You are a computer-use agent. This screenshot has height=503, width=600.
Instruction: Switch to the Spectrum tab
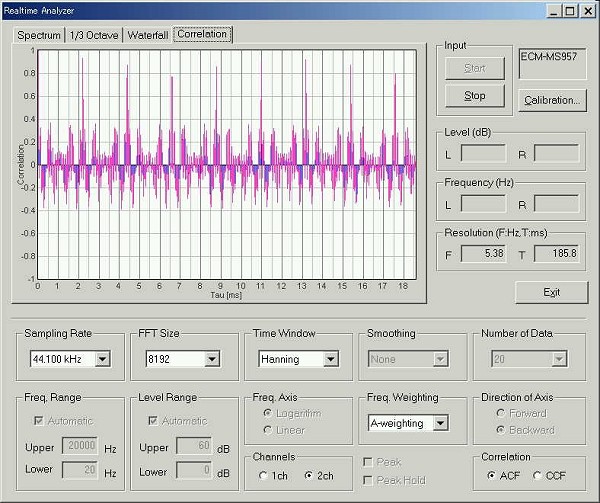pos(37,35)
